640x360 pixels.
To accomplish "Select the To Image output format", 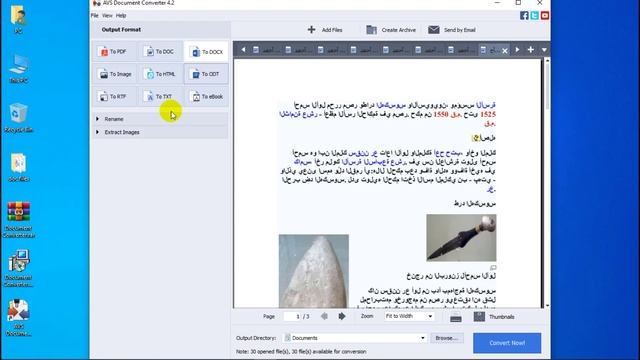I will point(114,74).
